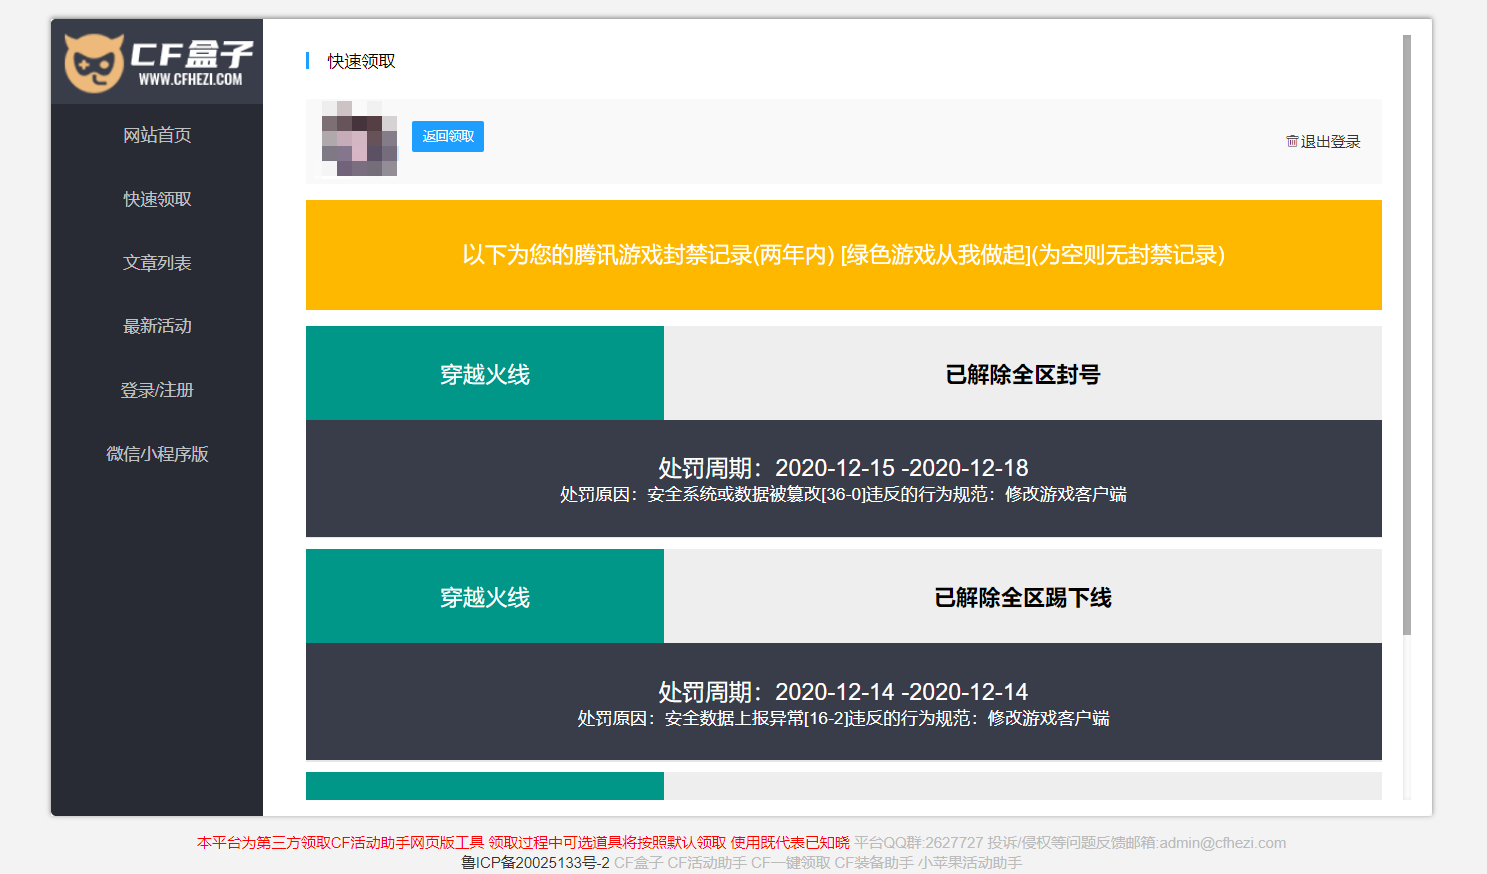Image resolution: width=1487 pixels, height=874 pixels.
Task: Click 穿越火线 beside 已解除全区踢下线
Action: coord(485,597)
